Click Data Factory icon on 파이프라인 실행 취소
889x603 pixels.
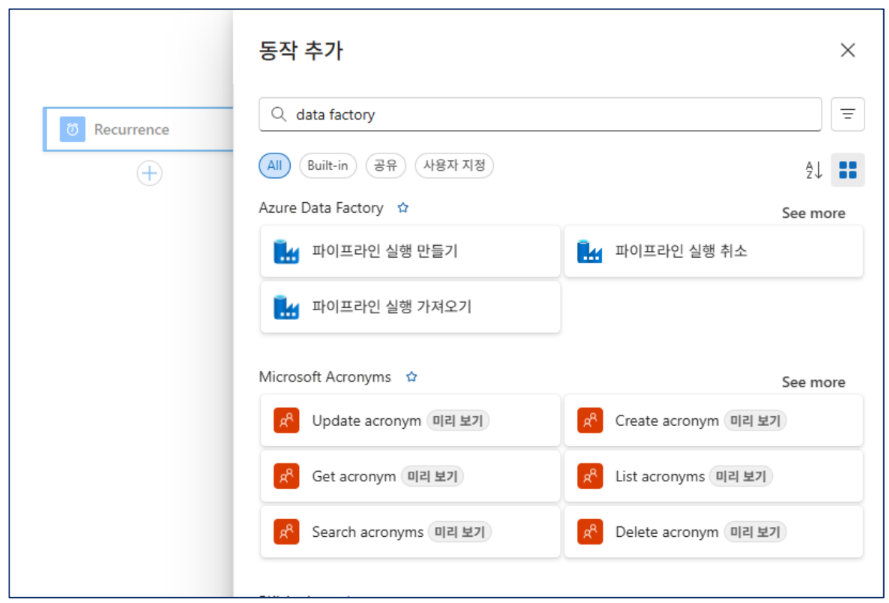click(590, 251)
